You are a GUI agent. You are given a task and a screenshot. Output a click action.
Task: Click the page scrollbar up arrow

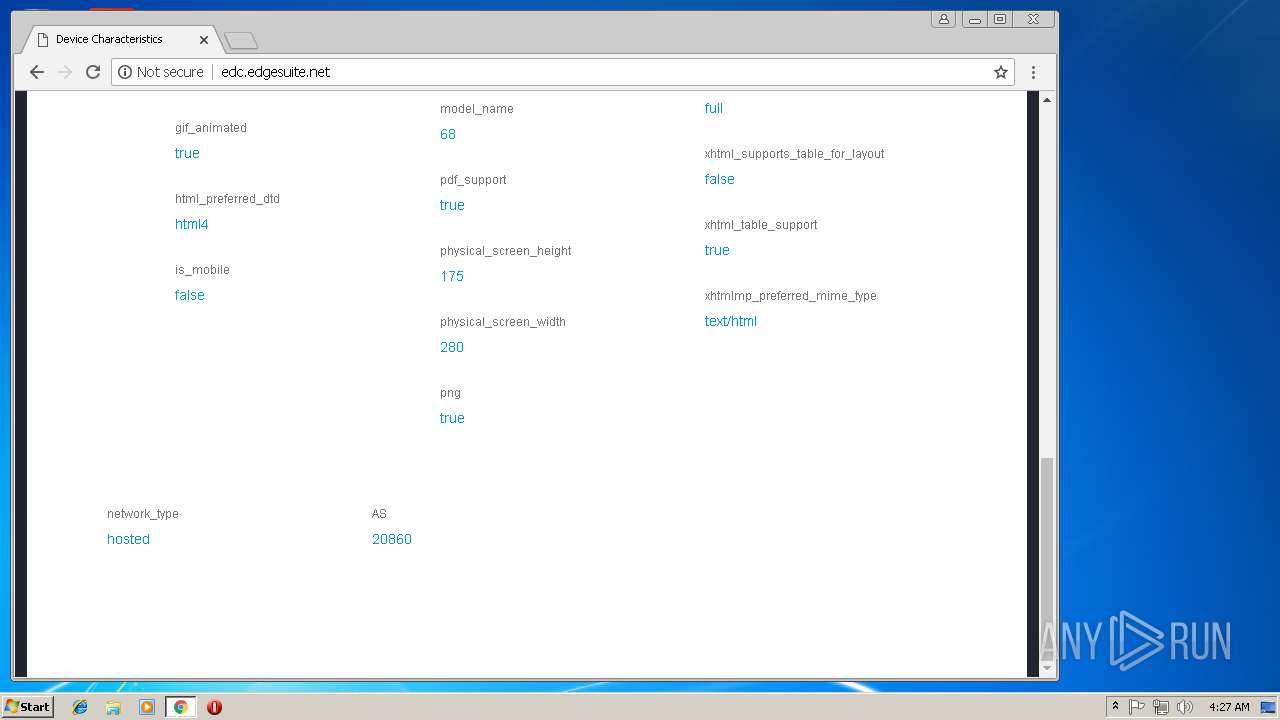(1047, 99)
